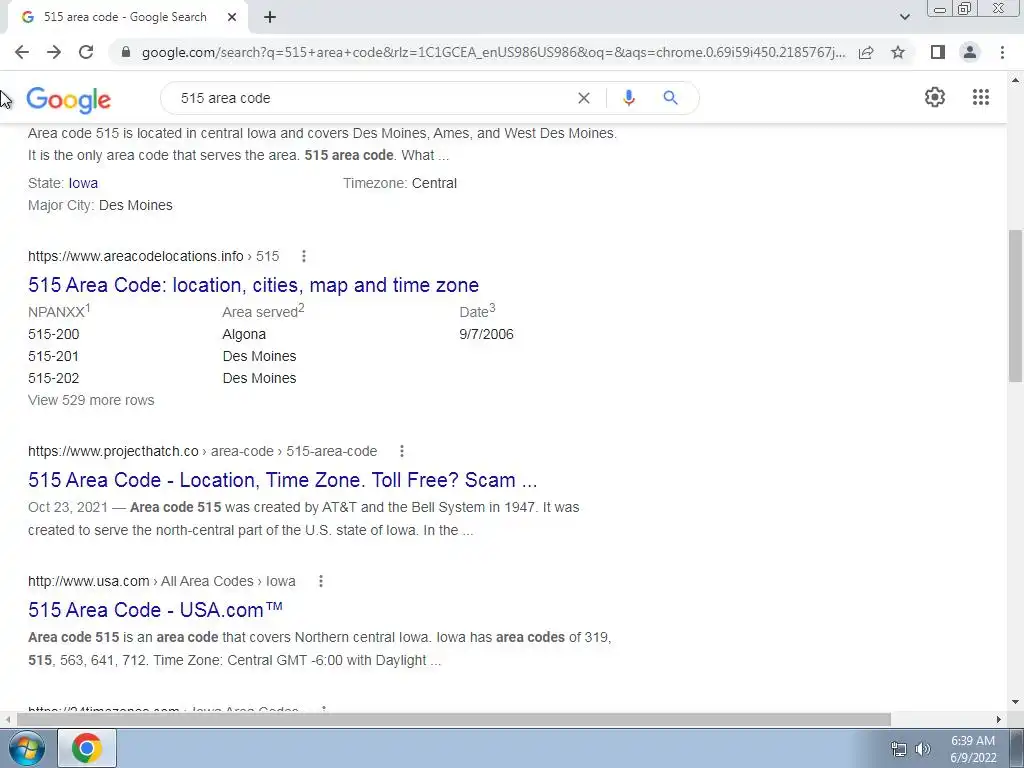The image size is (1024, 768).
Task: Click the 'Algona' table cell
Action: 244,334
